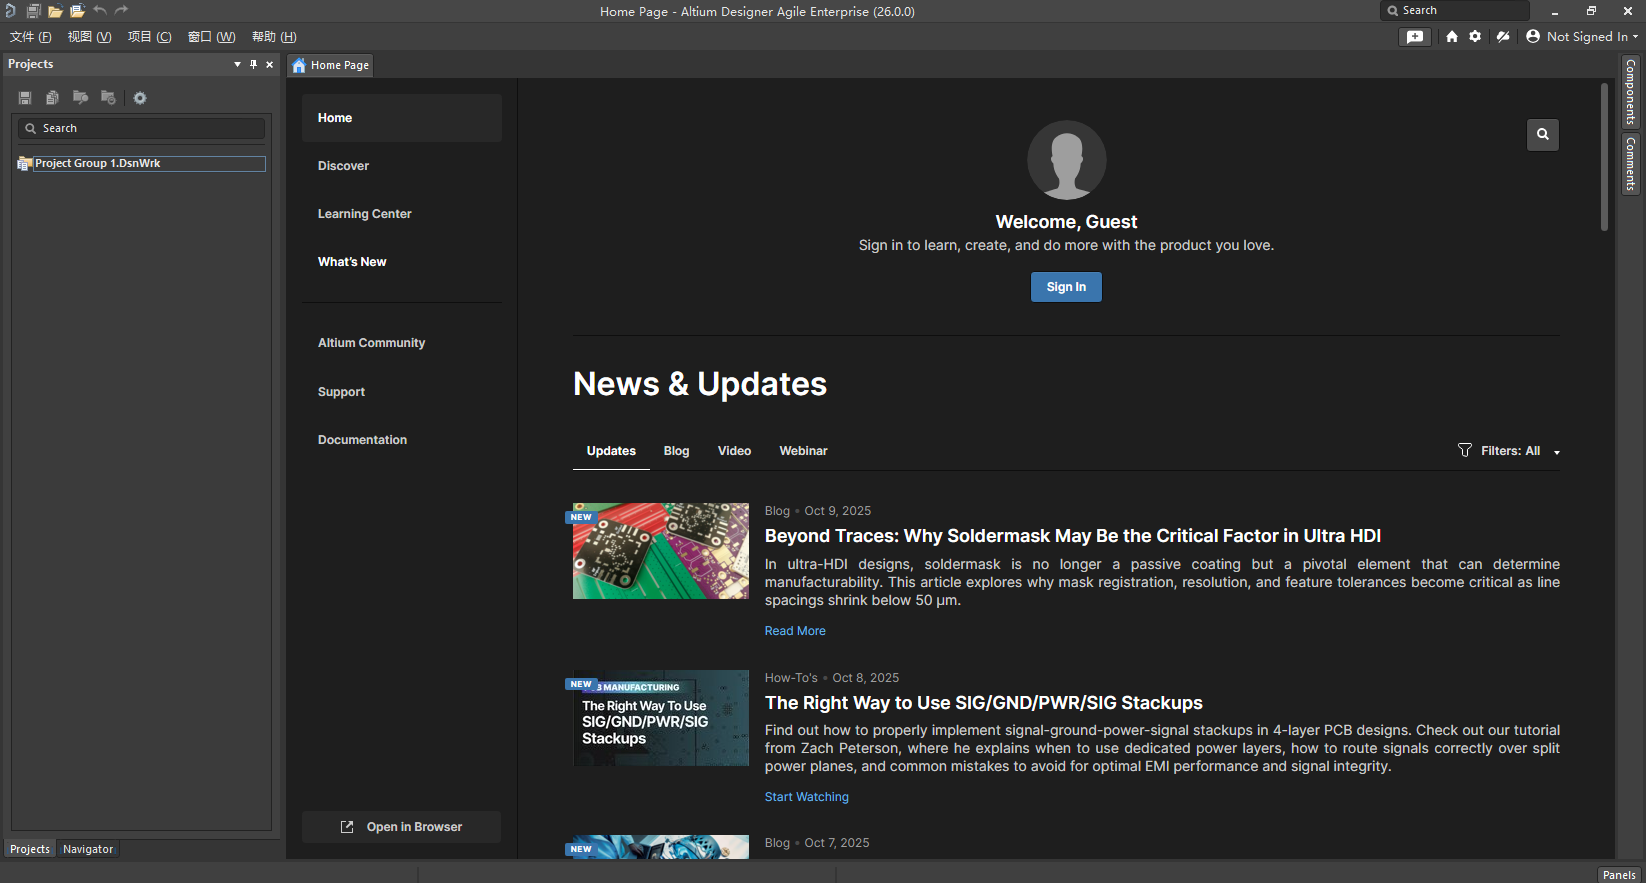Click the blue Sign In button

pos(1066,287)
